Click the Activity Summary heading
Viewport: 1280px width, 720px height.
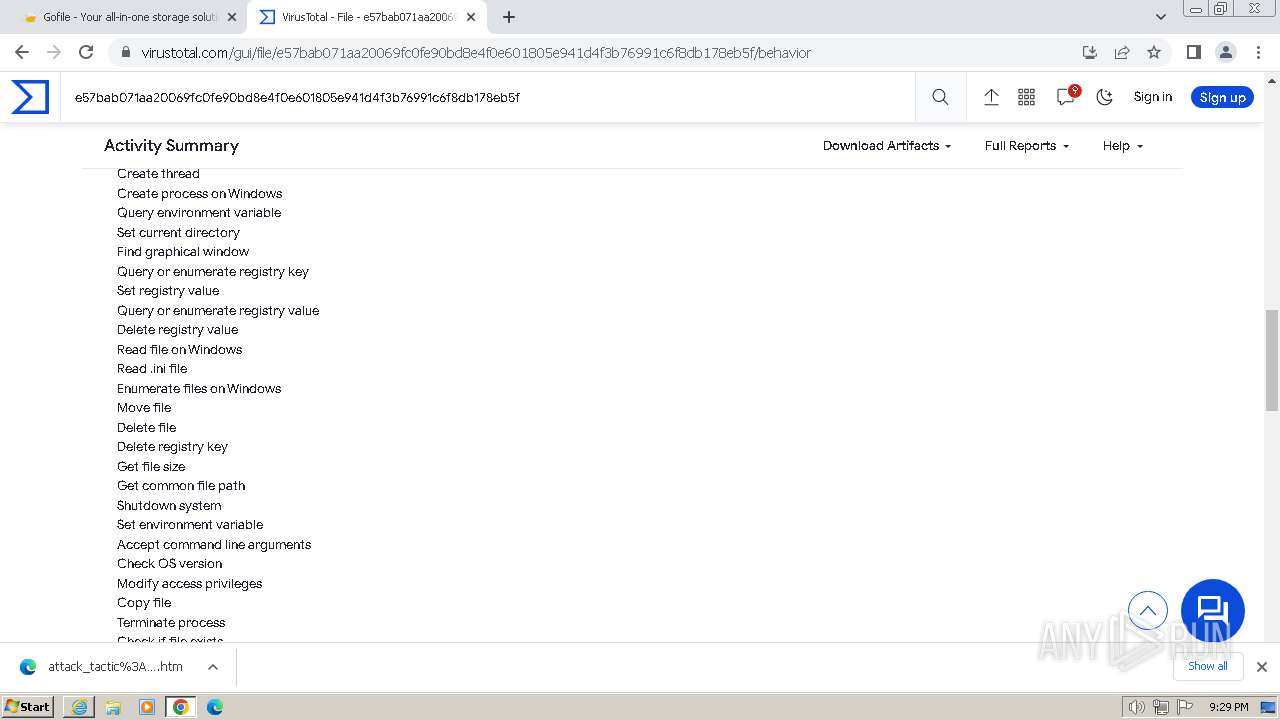171,146
